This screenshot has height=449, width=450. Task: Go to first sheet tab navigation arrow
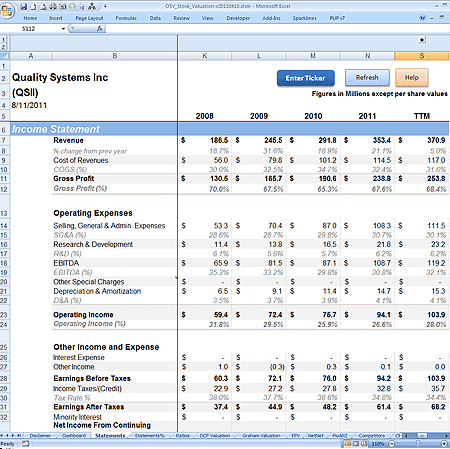[x=2, y=435]
